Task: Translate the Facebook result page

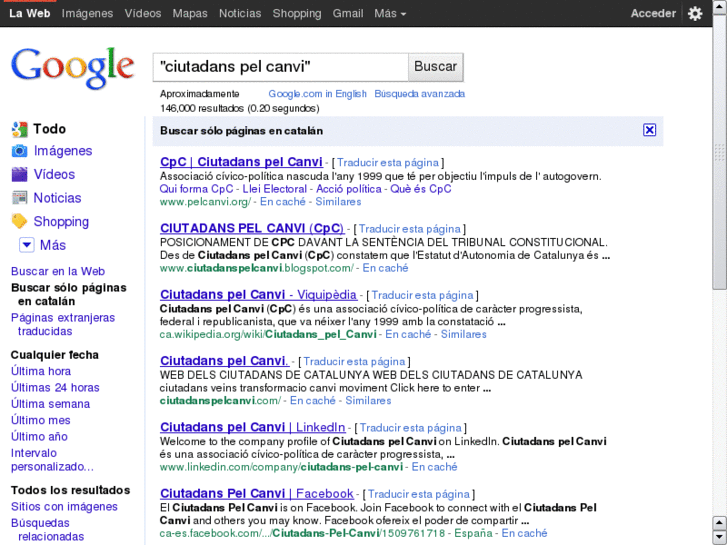Action: click(x=419, y=494)
